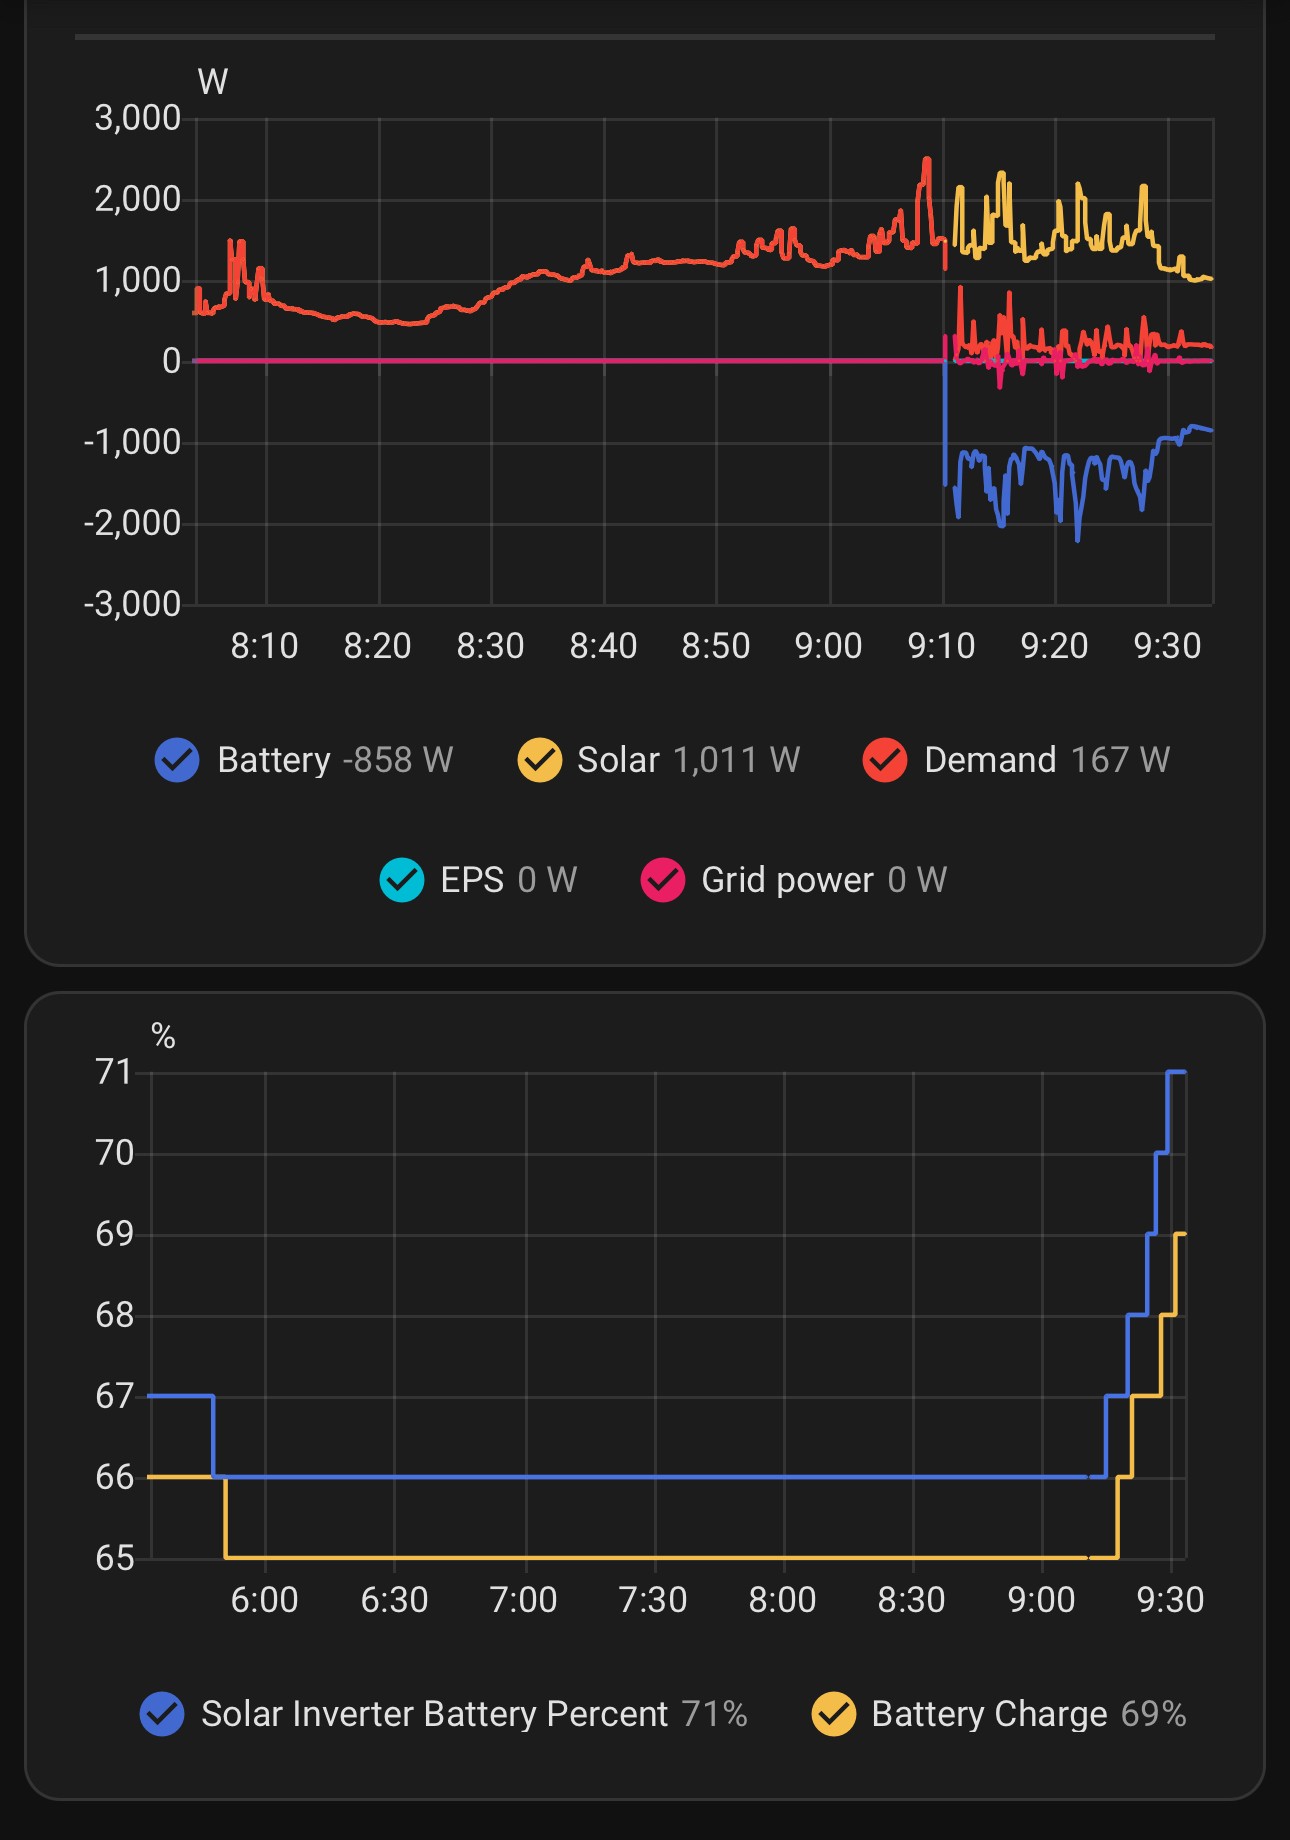Click the Demand legend label
Image resolution: width=1290 pixels, height=1840 pixels.
(x=990, y=760)
